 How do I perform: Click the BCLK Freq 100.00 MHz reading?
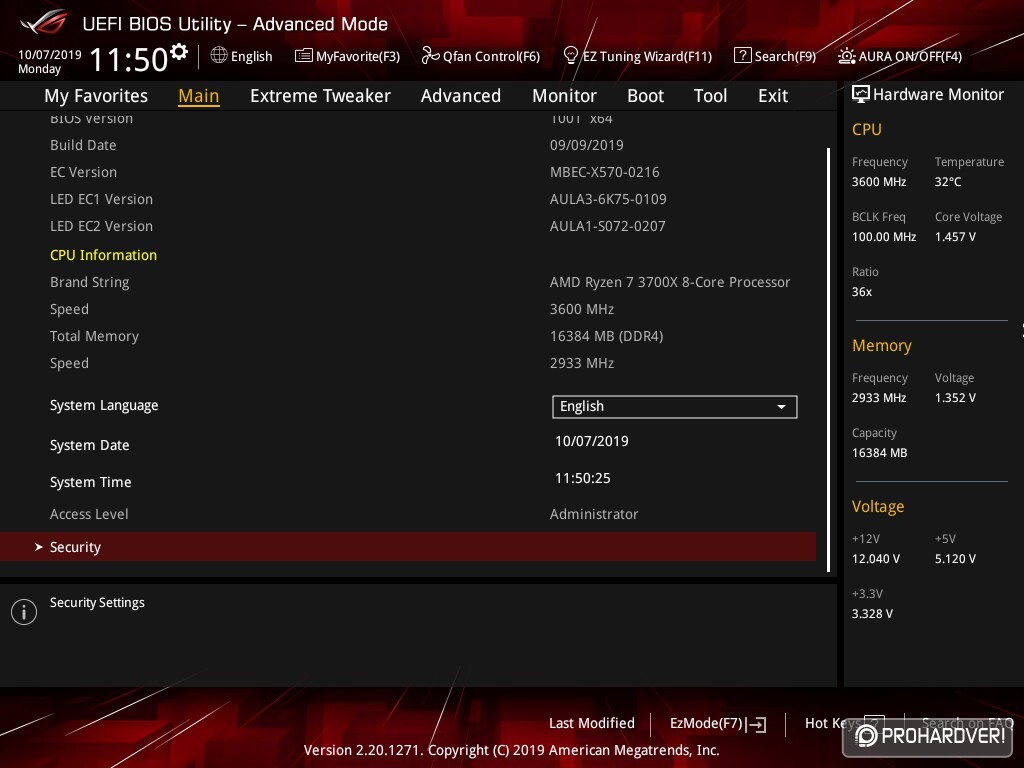[x=884, y=237]
